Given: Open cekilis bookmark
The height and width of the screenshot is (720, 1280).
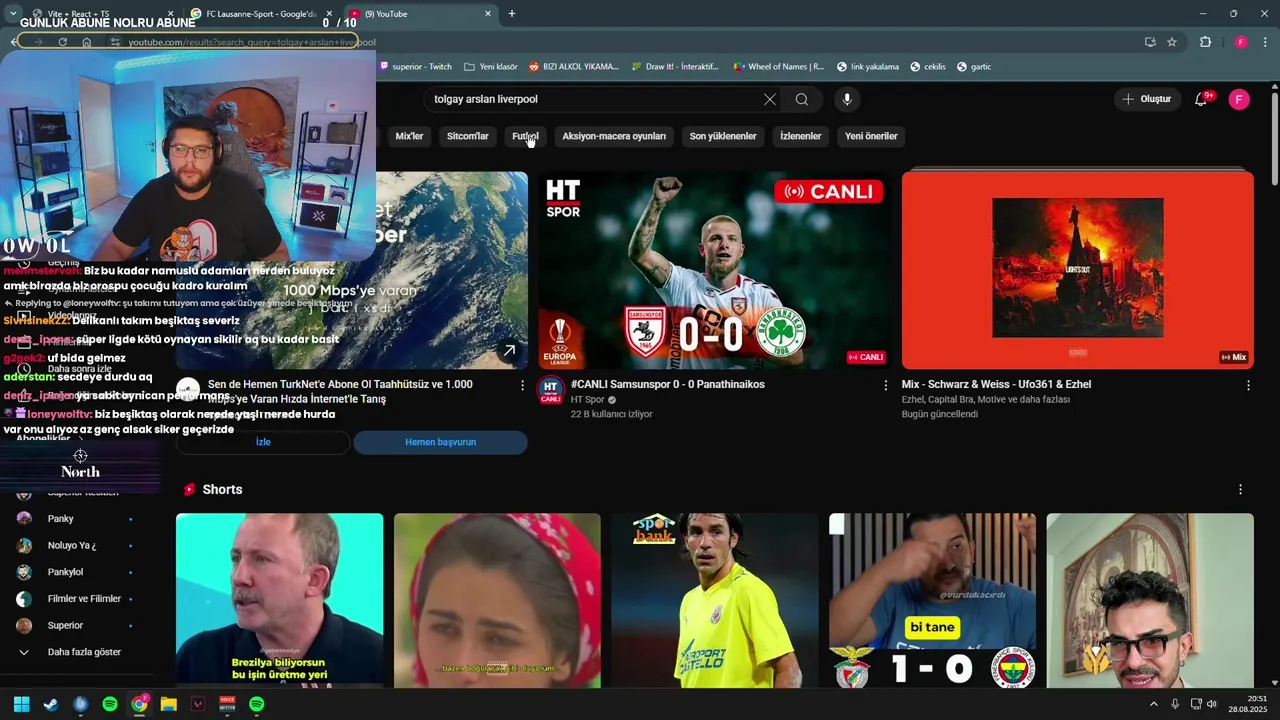Looking at the screenshot, I should (x=928, y=67).
